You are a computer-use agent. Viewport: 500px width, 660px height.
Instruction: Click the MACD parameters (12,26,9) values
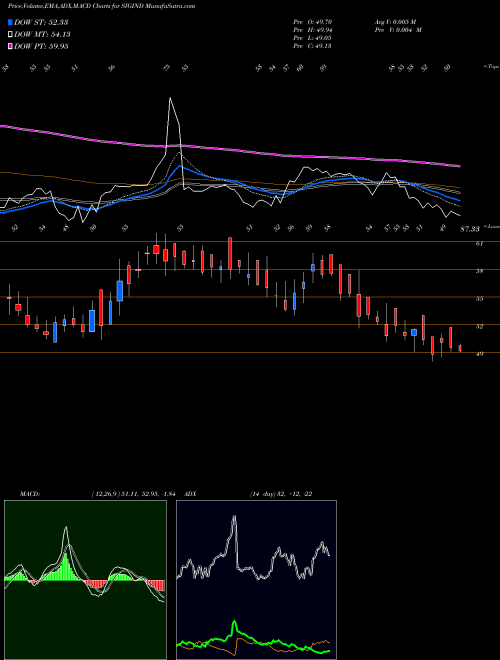coord(136,494)
